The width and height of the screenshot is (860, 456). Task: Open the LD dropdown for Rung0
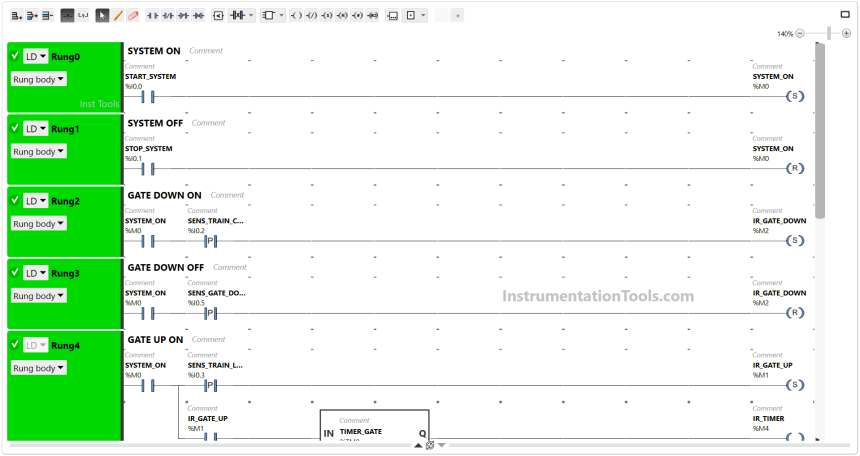pos(36,57)
